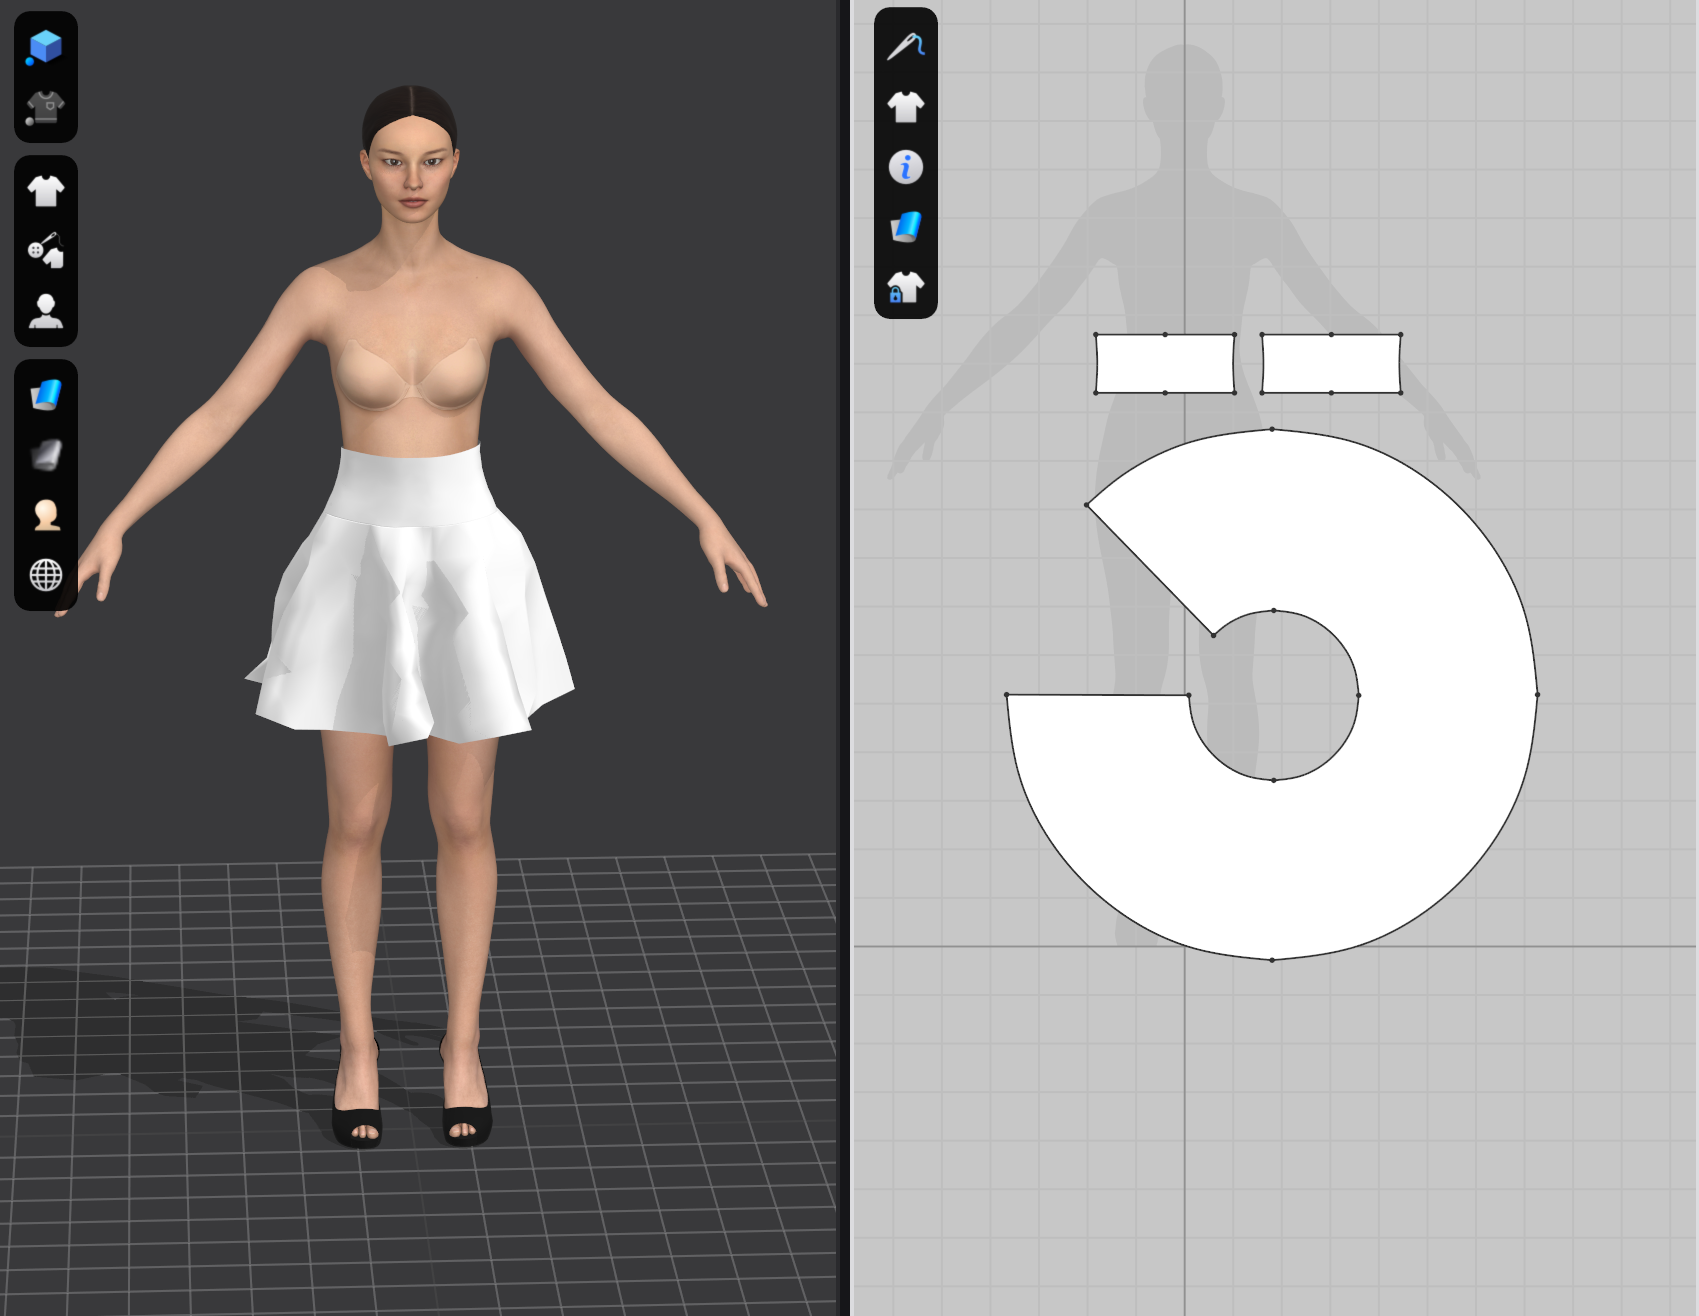The width and height of the screenshot is (1699, 1316).
Task: Click the skin-tone avatar head icon
Action: pyautogui.click(x=45, y=515)
